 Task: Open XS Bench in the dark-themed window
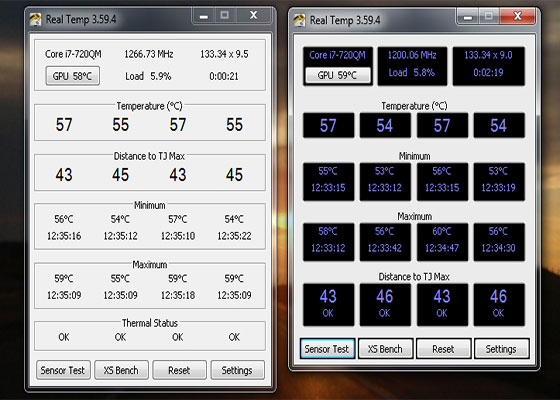pyautogui.click(x=385, y=349)
